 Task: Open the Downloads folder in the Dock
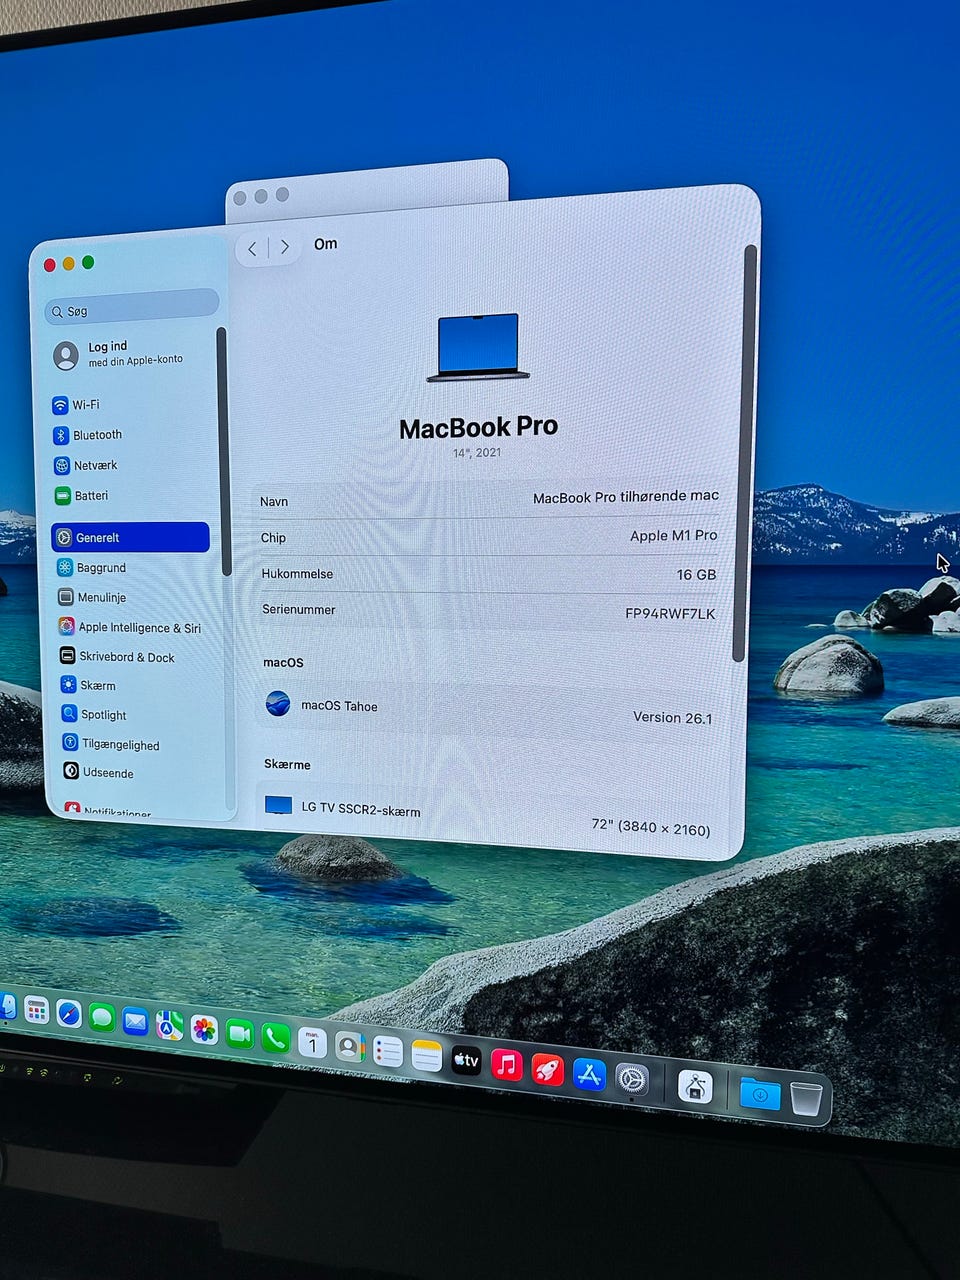[x=760, y=1094]
